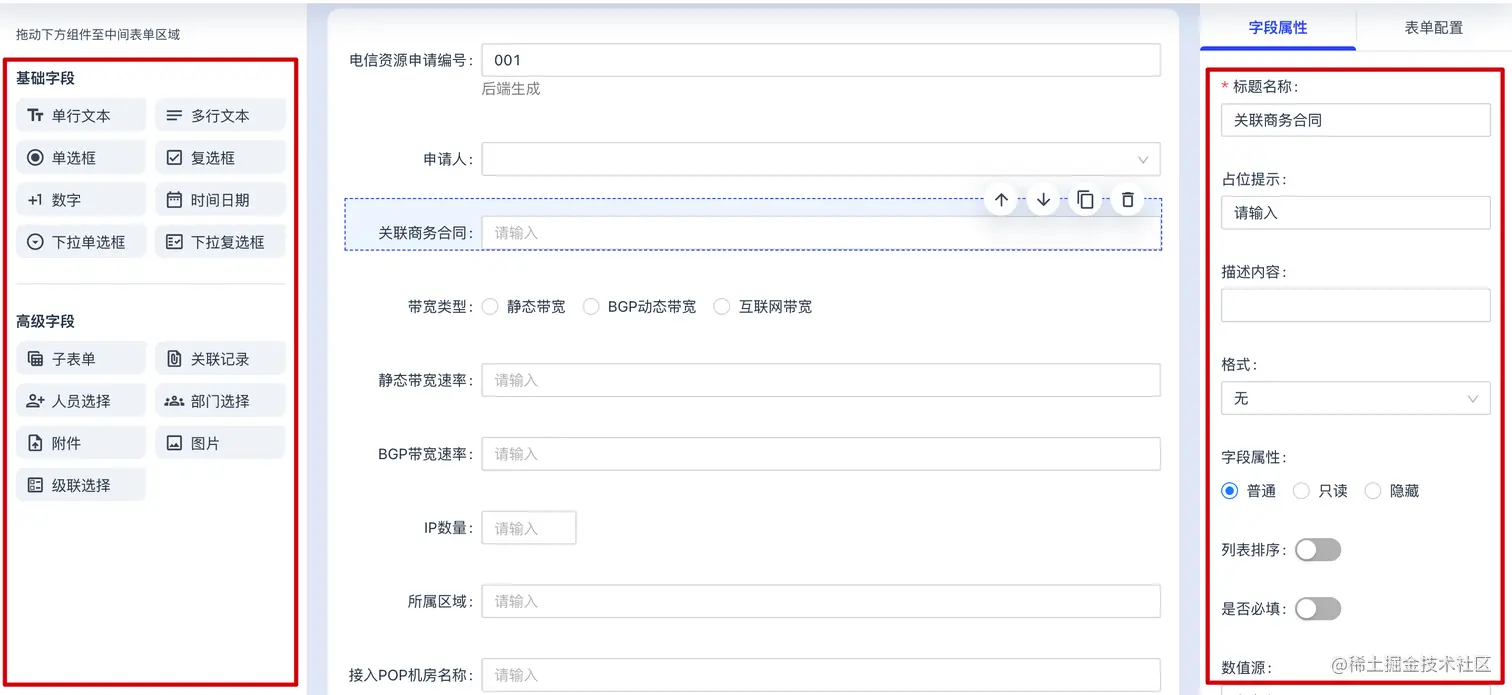Select the 数字 number component

(81, 200)
